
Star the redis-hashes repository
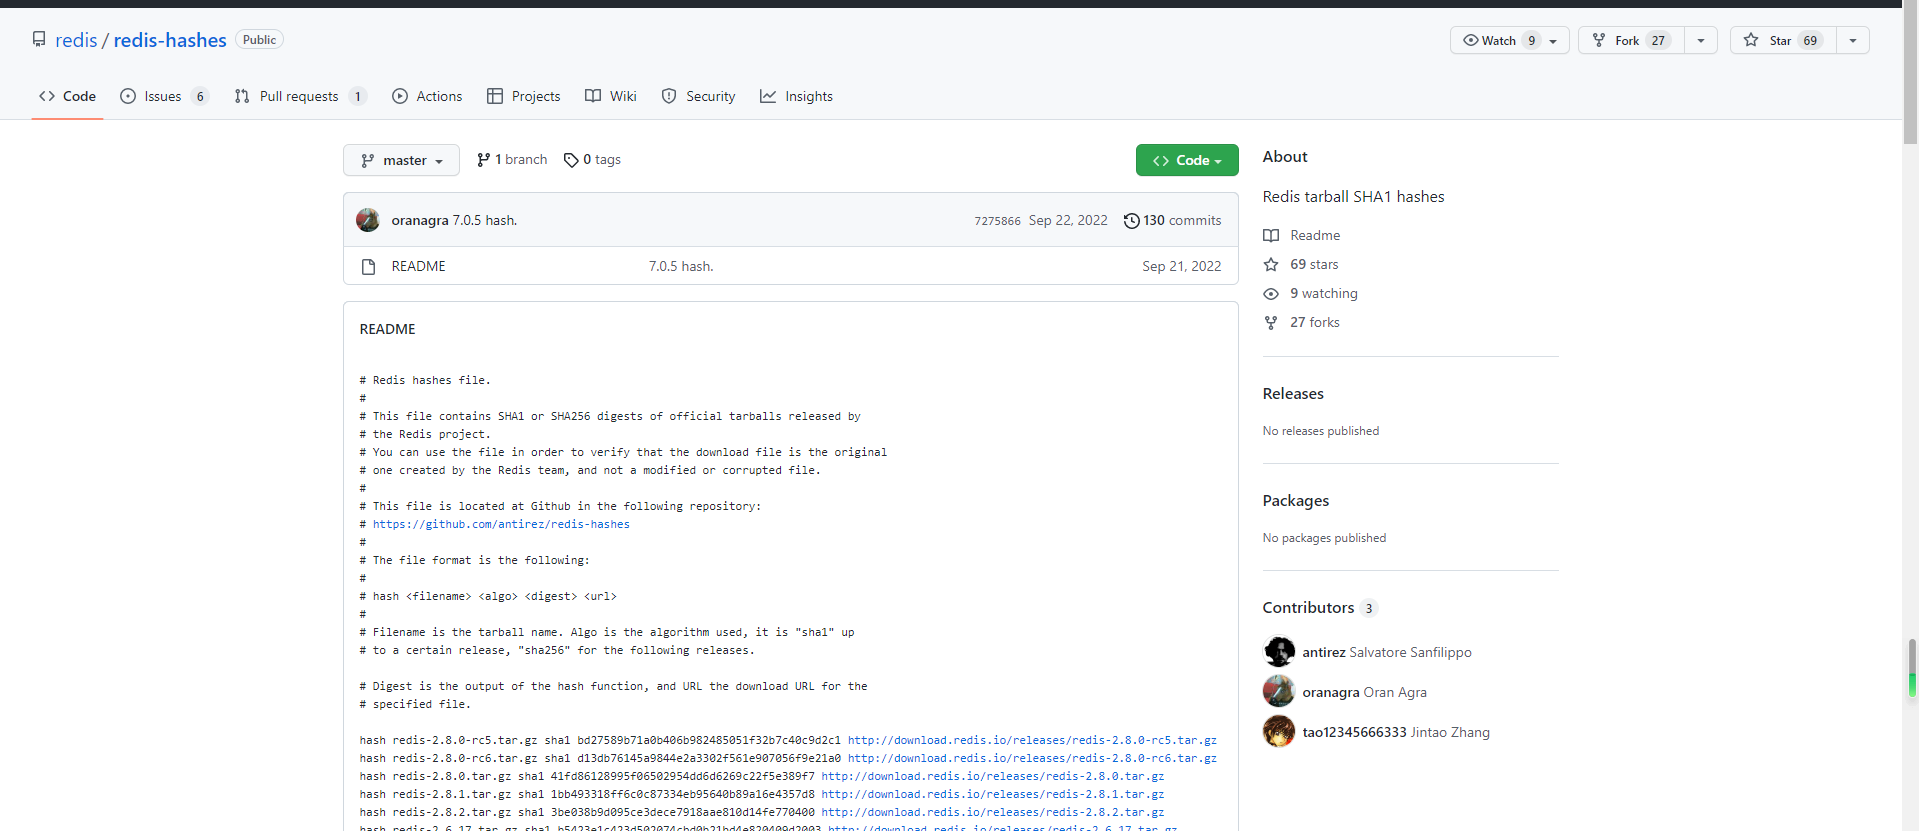(1781, 40)
